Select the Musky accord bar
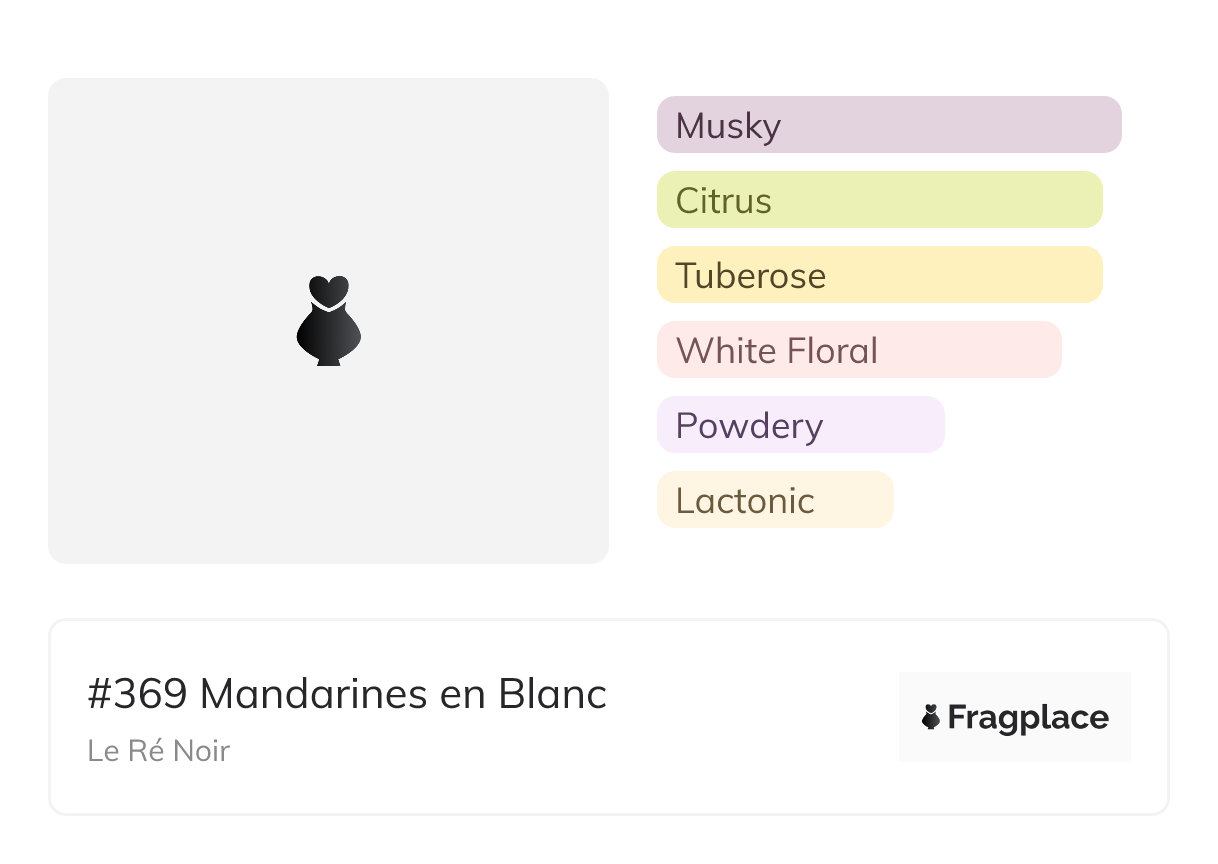The height and width of the screenshot is (864, 1218). point(888,125)
